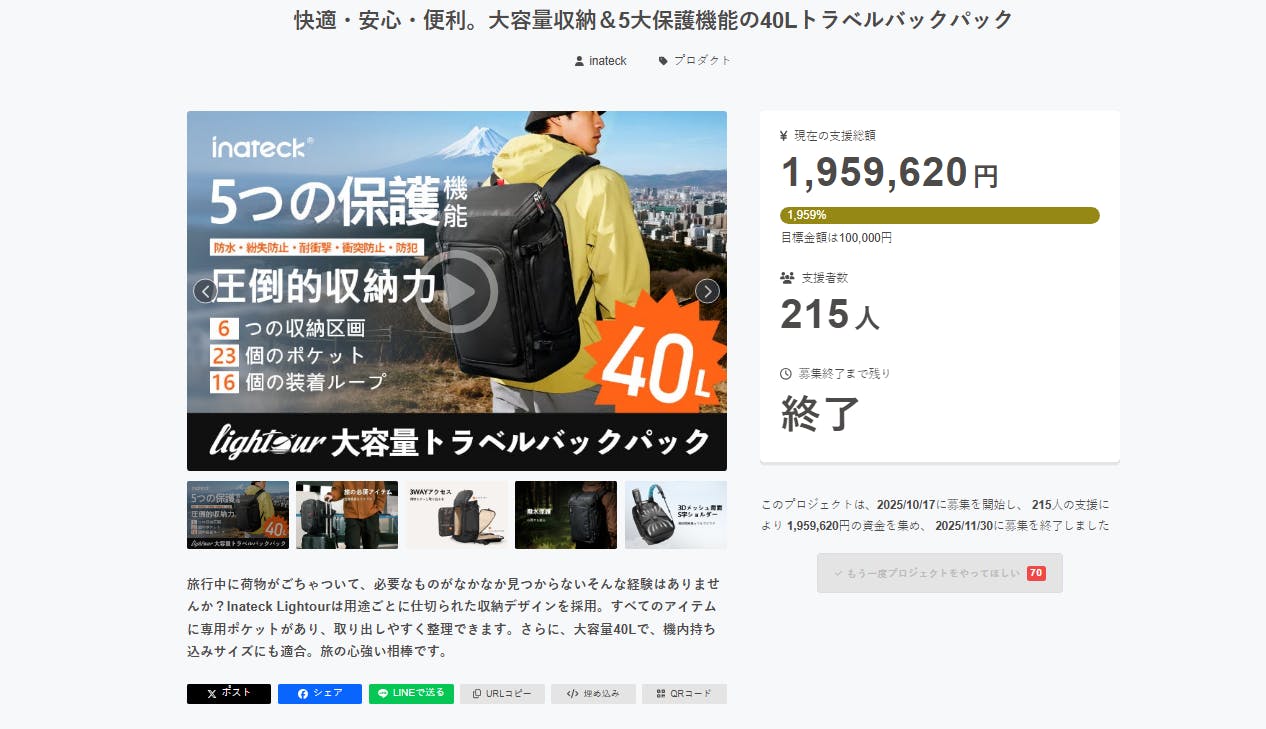Image resolution: width=1266 pixels, height=729 pixels.
Task: Share the project on X via ポスト
Action: click(x=228, y=694)
